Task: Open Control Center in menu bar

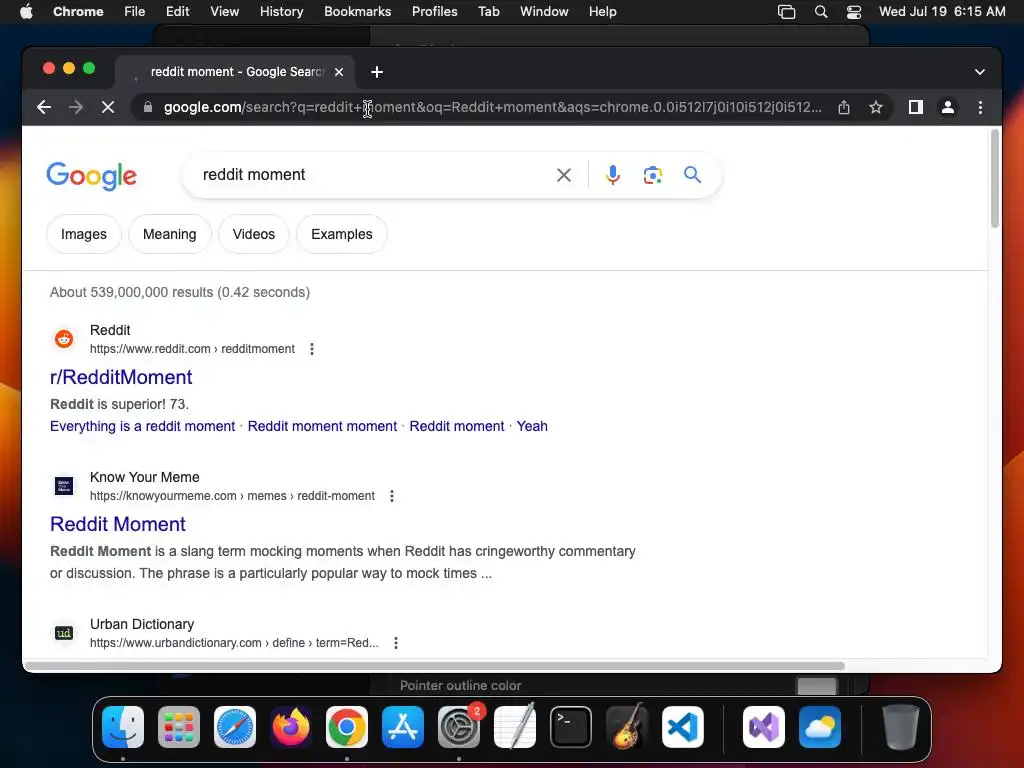Action: tap(854, 11)
